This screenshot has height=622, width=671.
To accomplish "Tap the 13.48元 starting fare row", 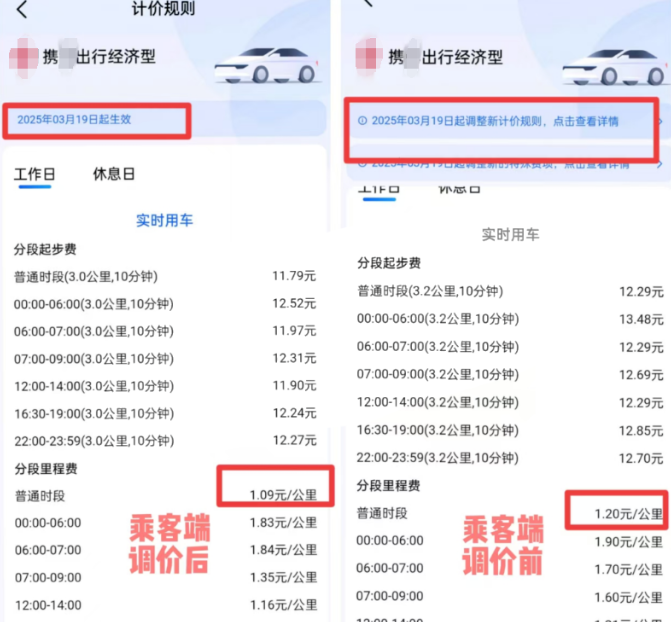I will click(510, 319).
